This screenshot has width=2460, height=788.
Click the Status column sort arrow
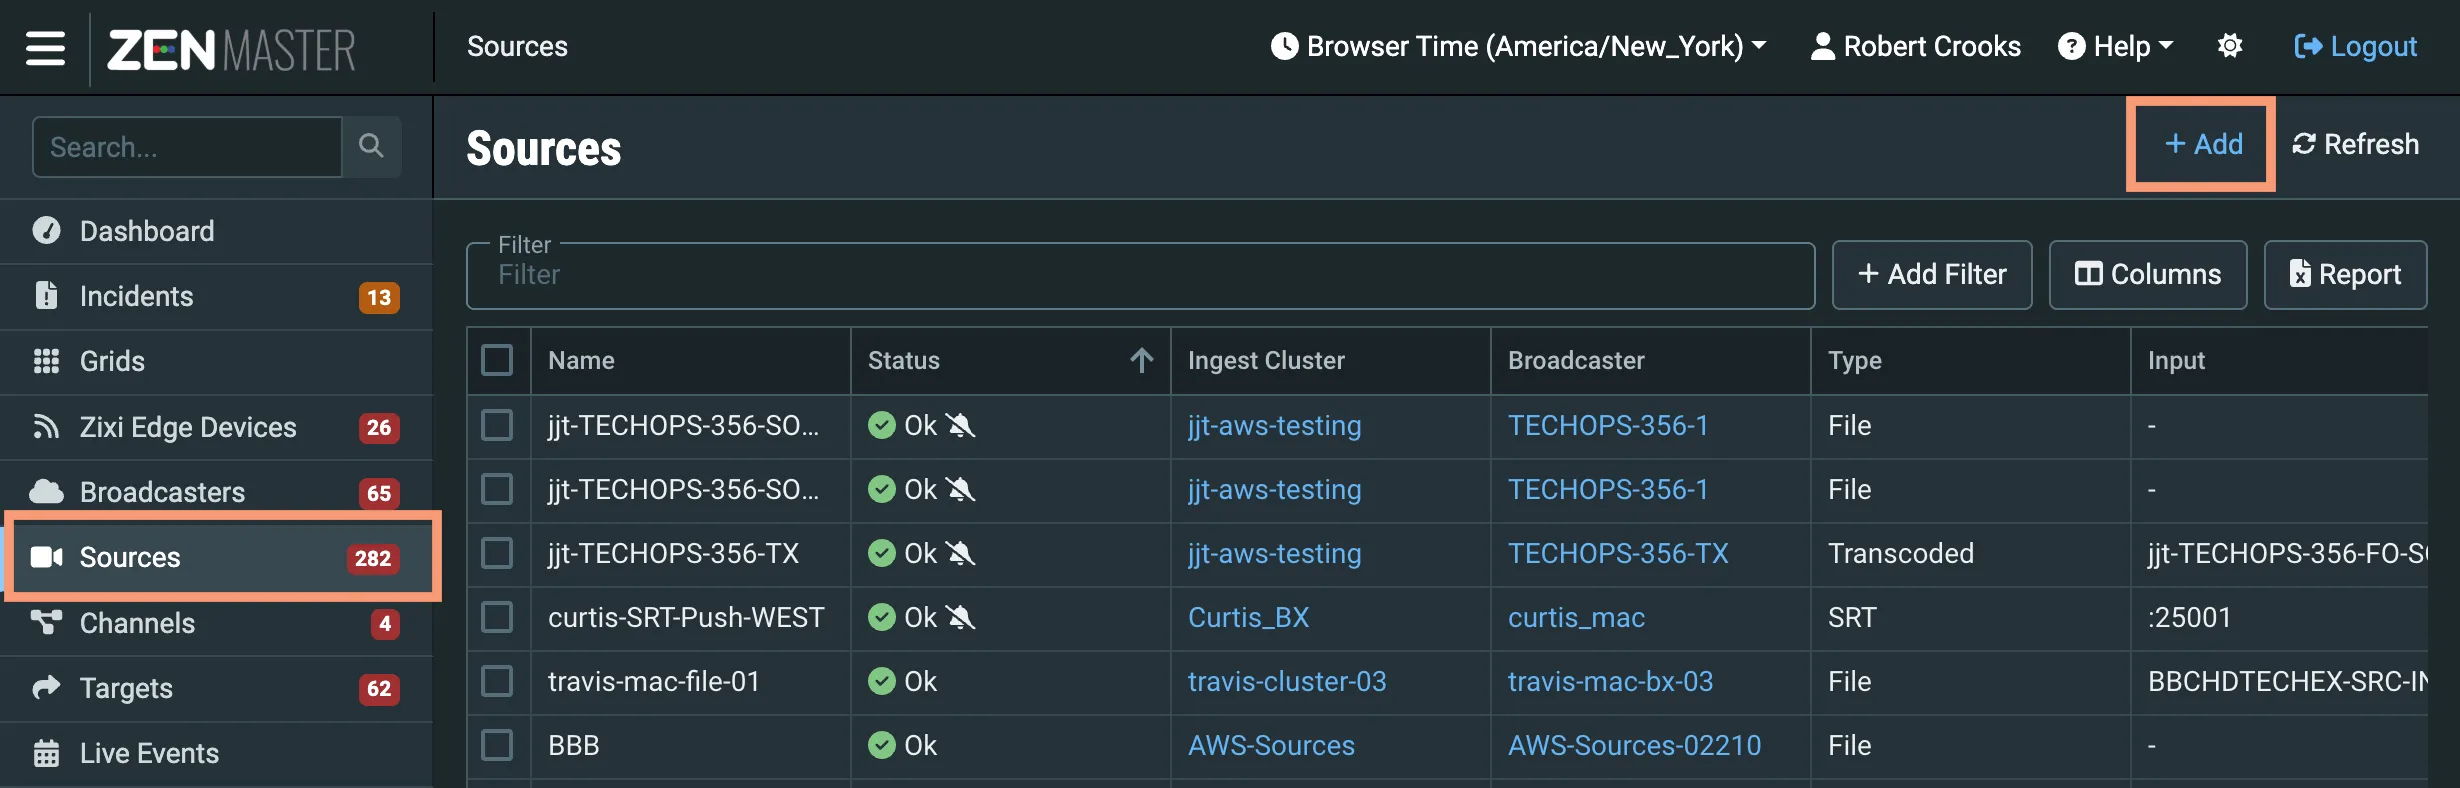1142,360
